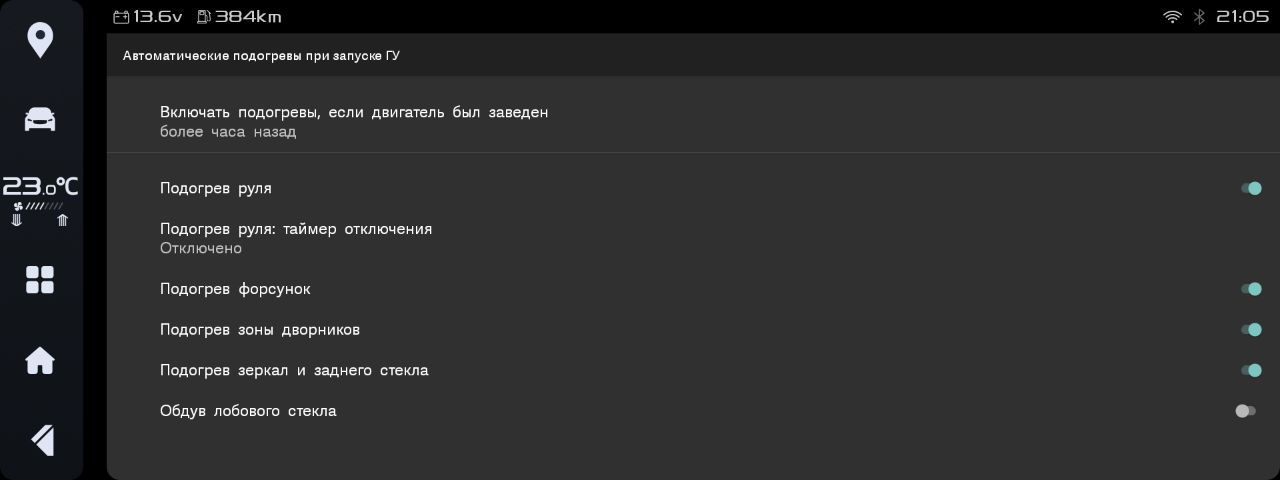This screenshot has width=1280, height=480.
Task: Tap the battery voltage 13.6v indicator
Action: coord(148,17)
